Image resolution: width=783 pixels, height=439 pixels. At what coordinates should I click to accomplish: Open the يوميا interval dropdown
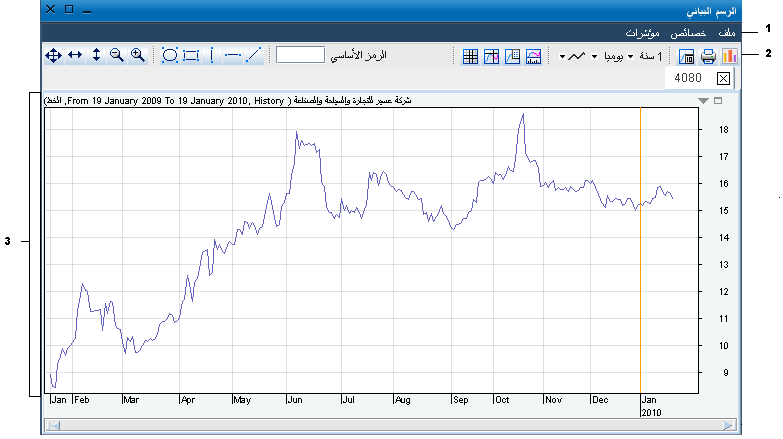click(595, 56)
